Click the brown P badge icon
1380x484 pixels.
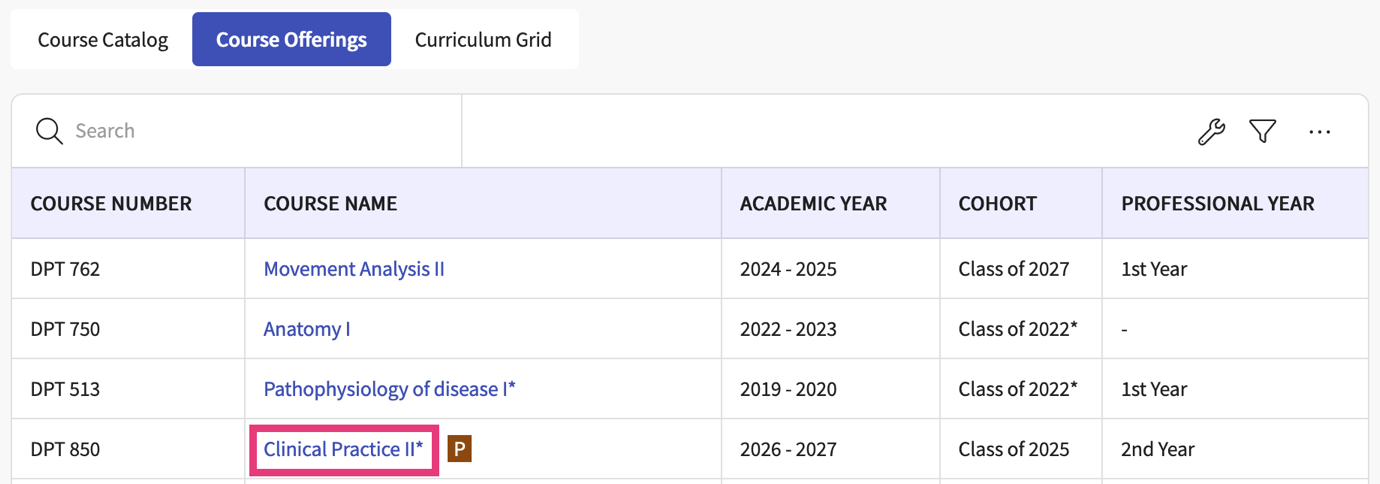[459, 449]
